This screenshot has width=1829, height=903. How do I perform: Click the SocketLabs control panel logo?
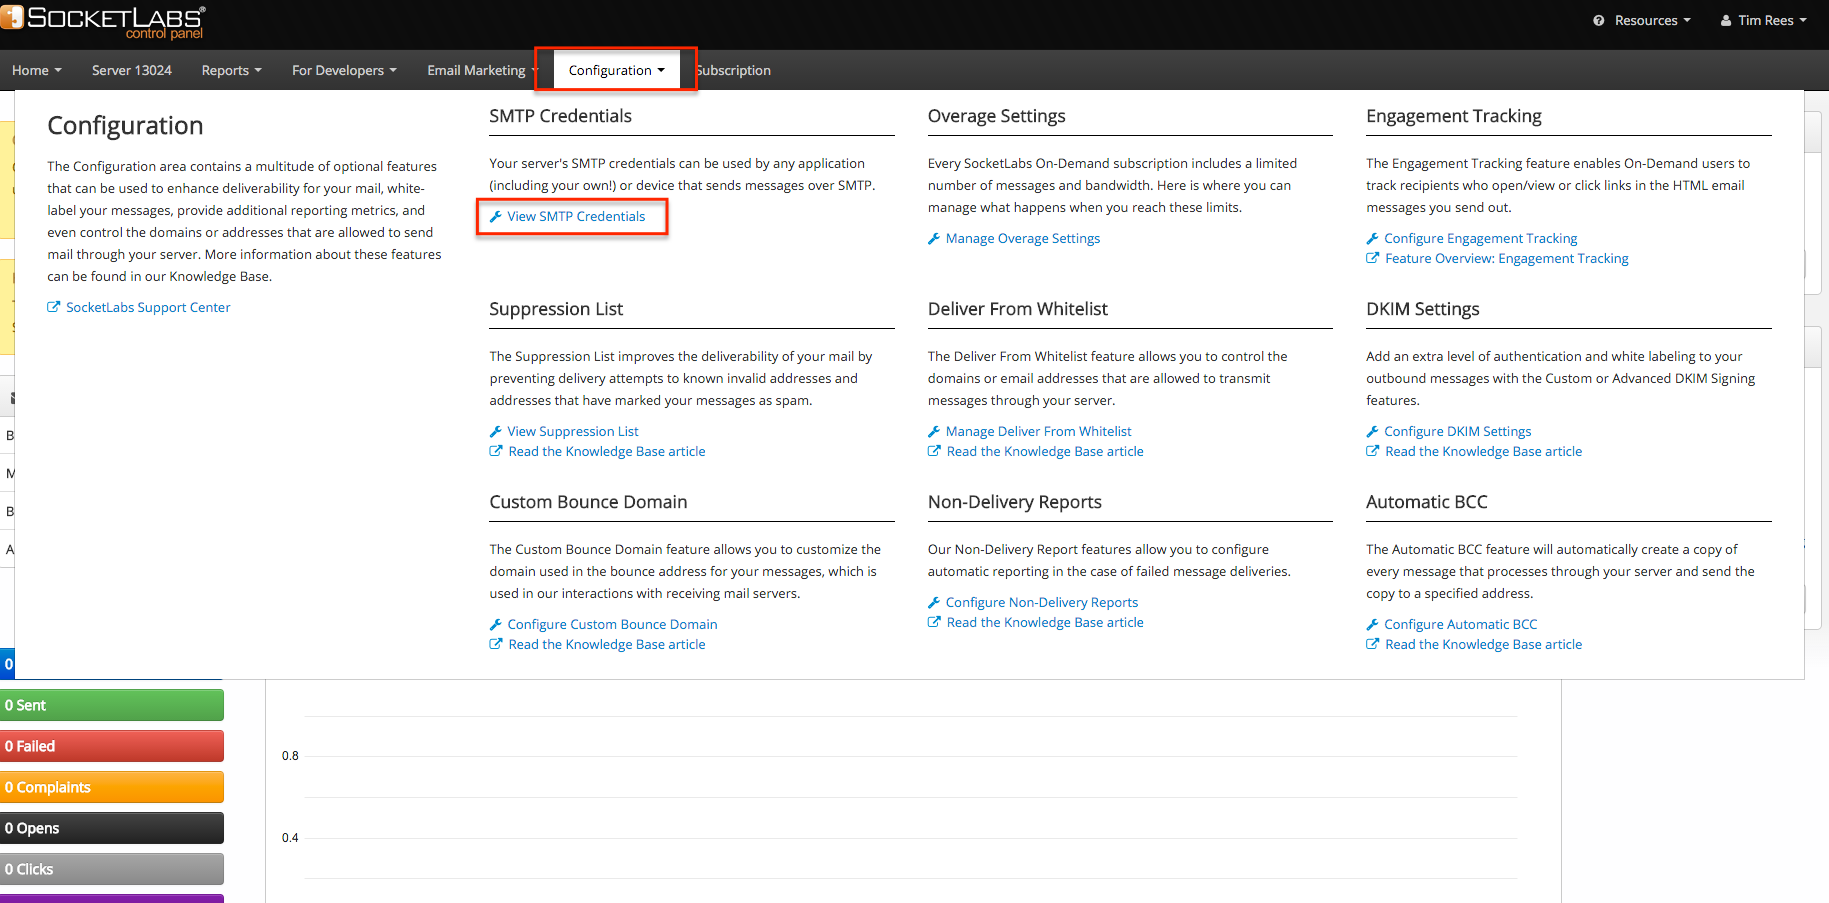coord(103,21)
